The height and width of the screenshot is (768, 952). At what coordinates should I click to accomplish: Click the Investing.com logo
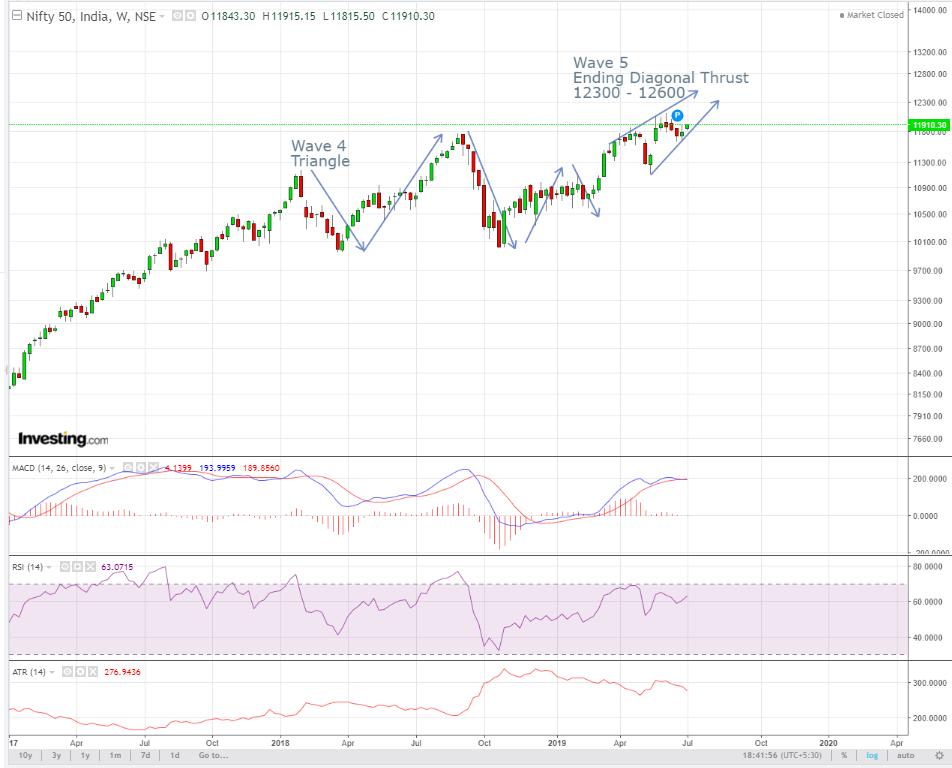coord(63,438)
